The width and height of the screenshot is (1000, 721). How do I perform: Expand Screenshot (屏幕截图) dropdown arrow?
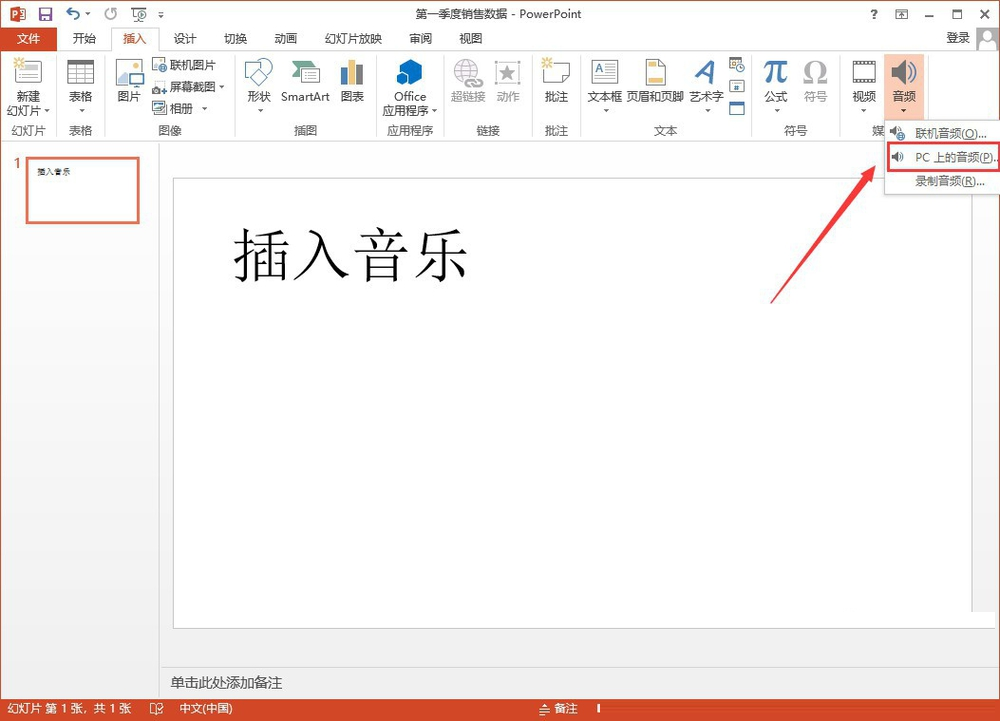222,87
